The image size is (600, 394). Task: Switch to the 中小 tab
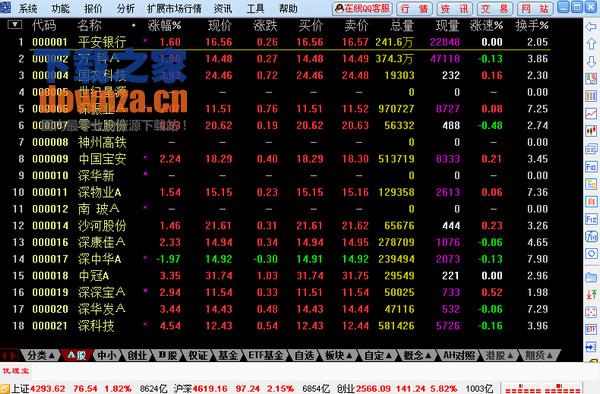(x=106, y=355)
